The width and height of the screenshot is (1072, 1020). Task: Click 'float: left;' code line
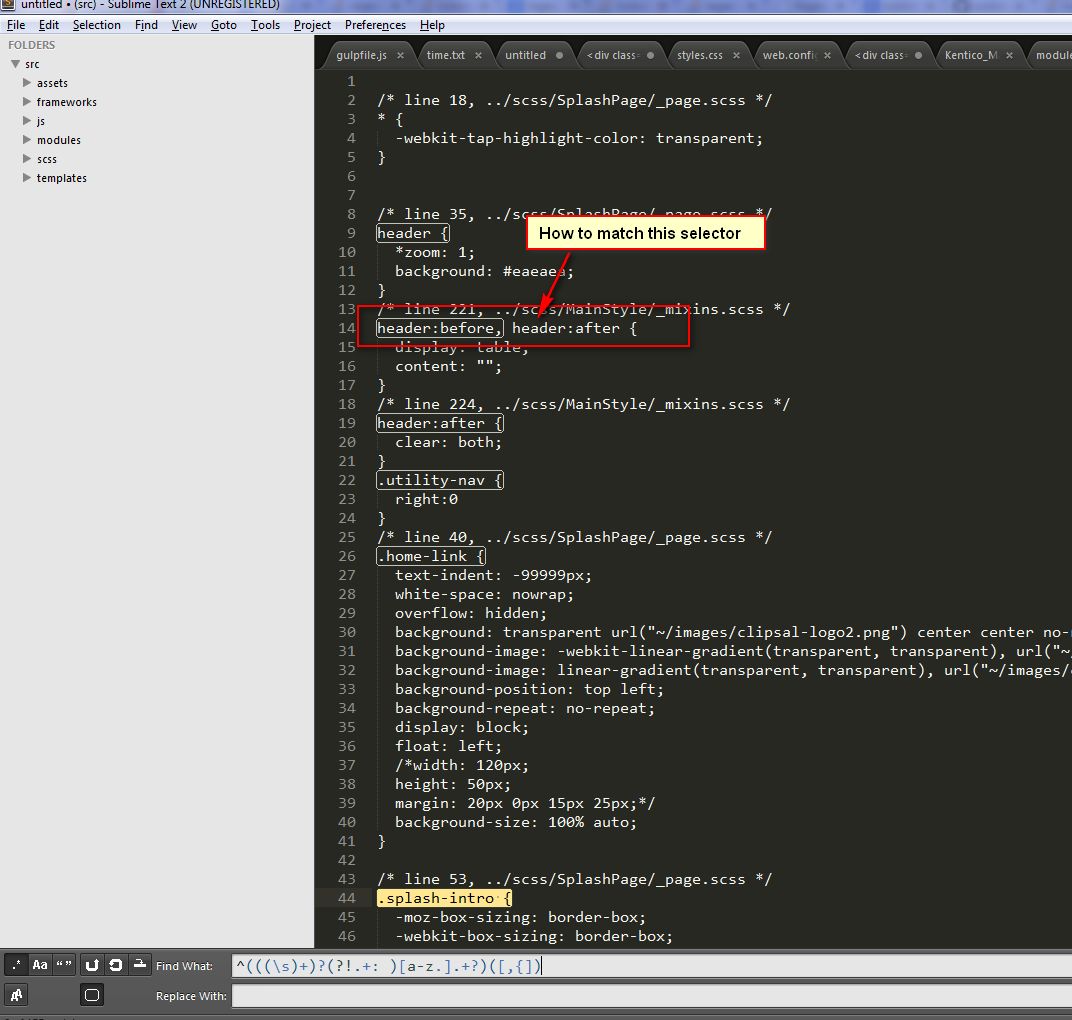(x=448, y=746)
